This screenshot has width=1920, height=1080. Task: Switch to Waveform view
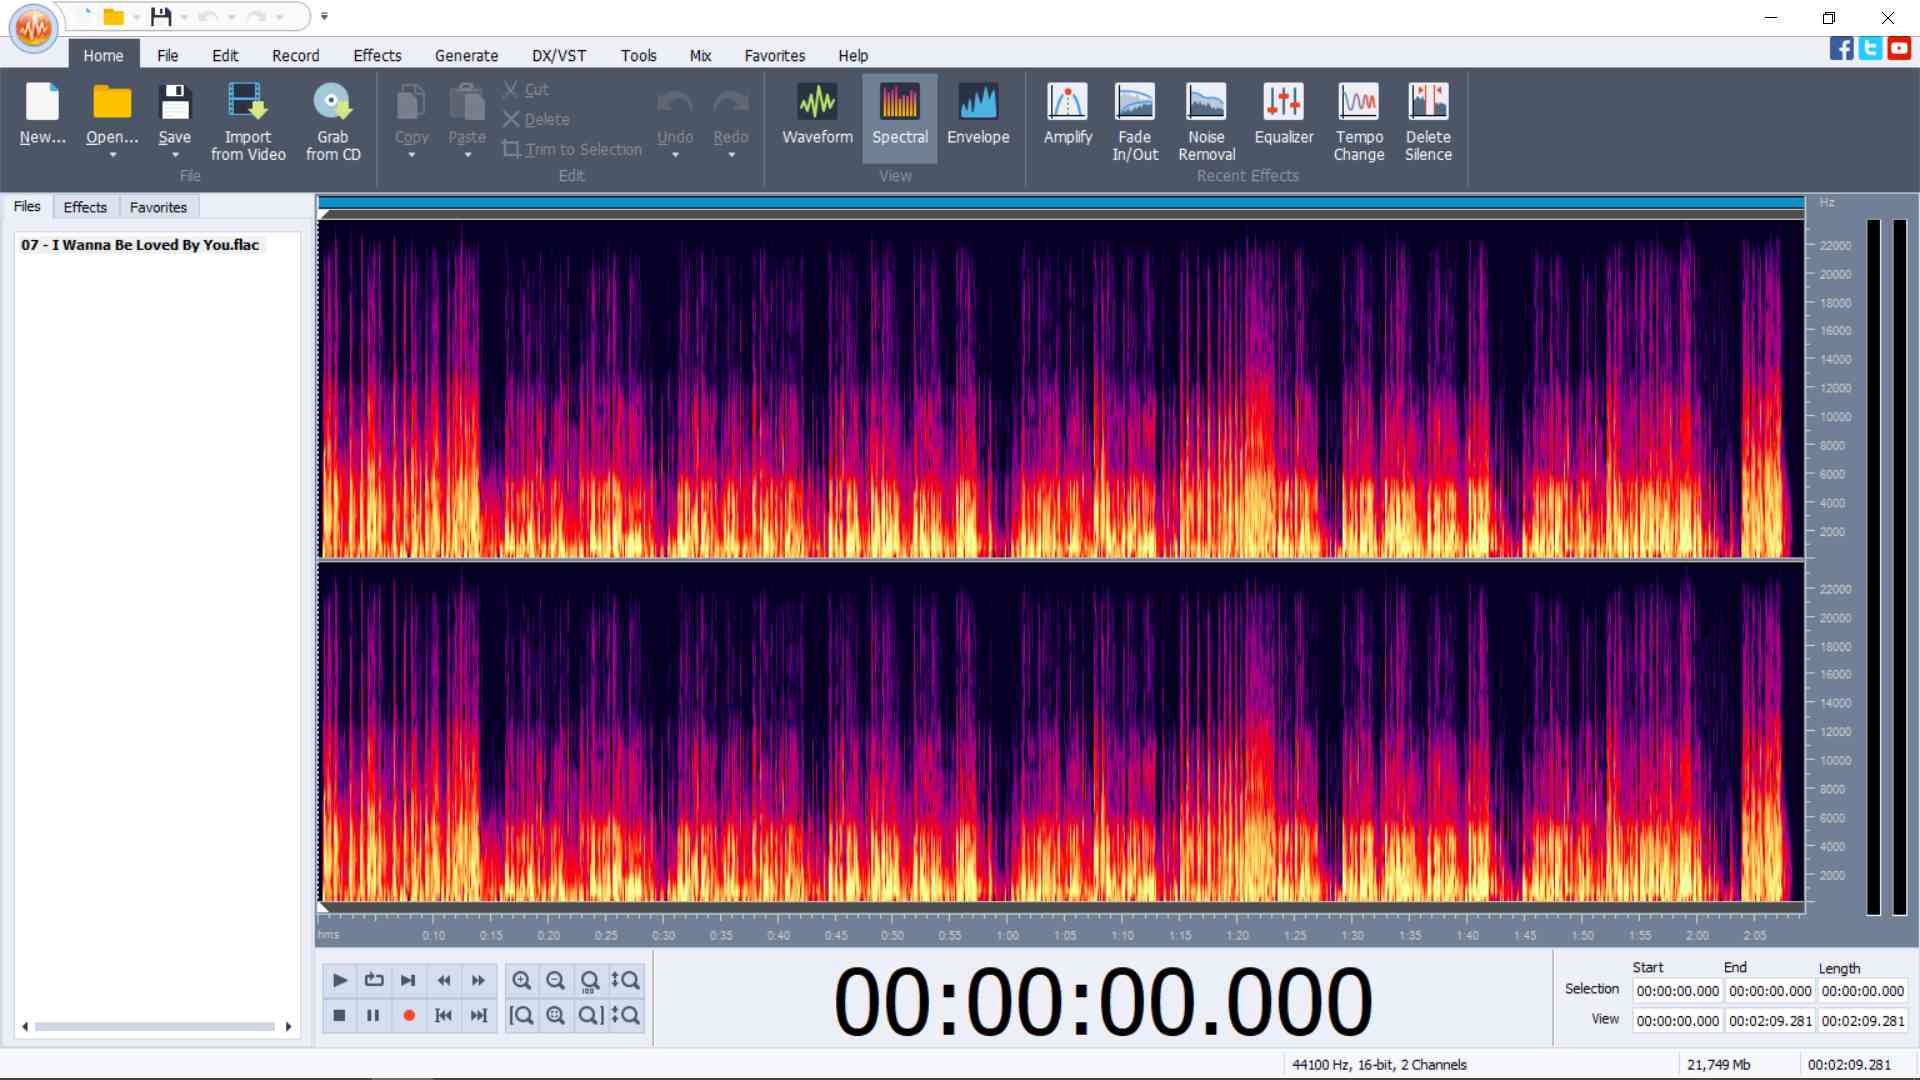pos(817,116)
